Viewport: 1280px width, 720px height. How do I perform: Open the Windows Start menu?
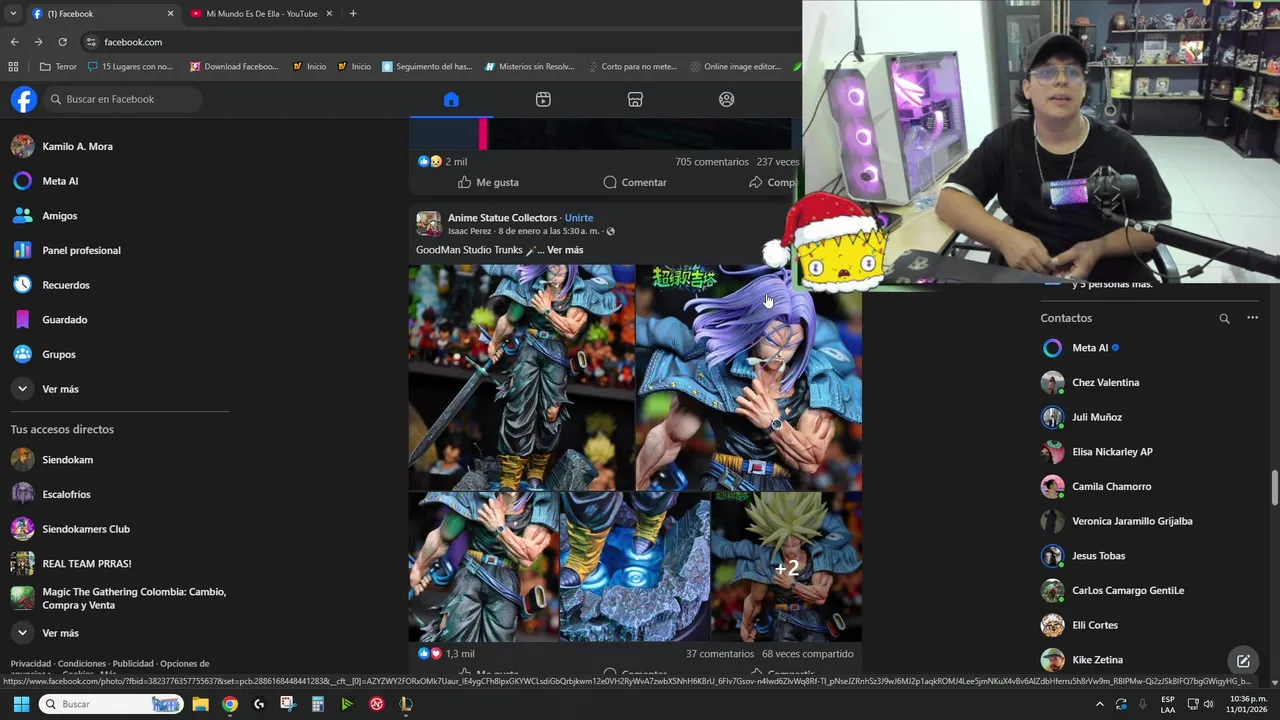click(21, 704)
